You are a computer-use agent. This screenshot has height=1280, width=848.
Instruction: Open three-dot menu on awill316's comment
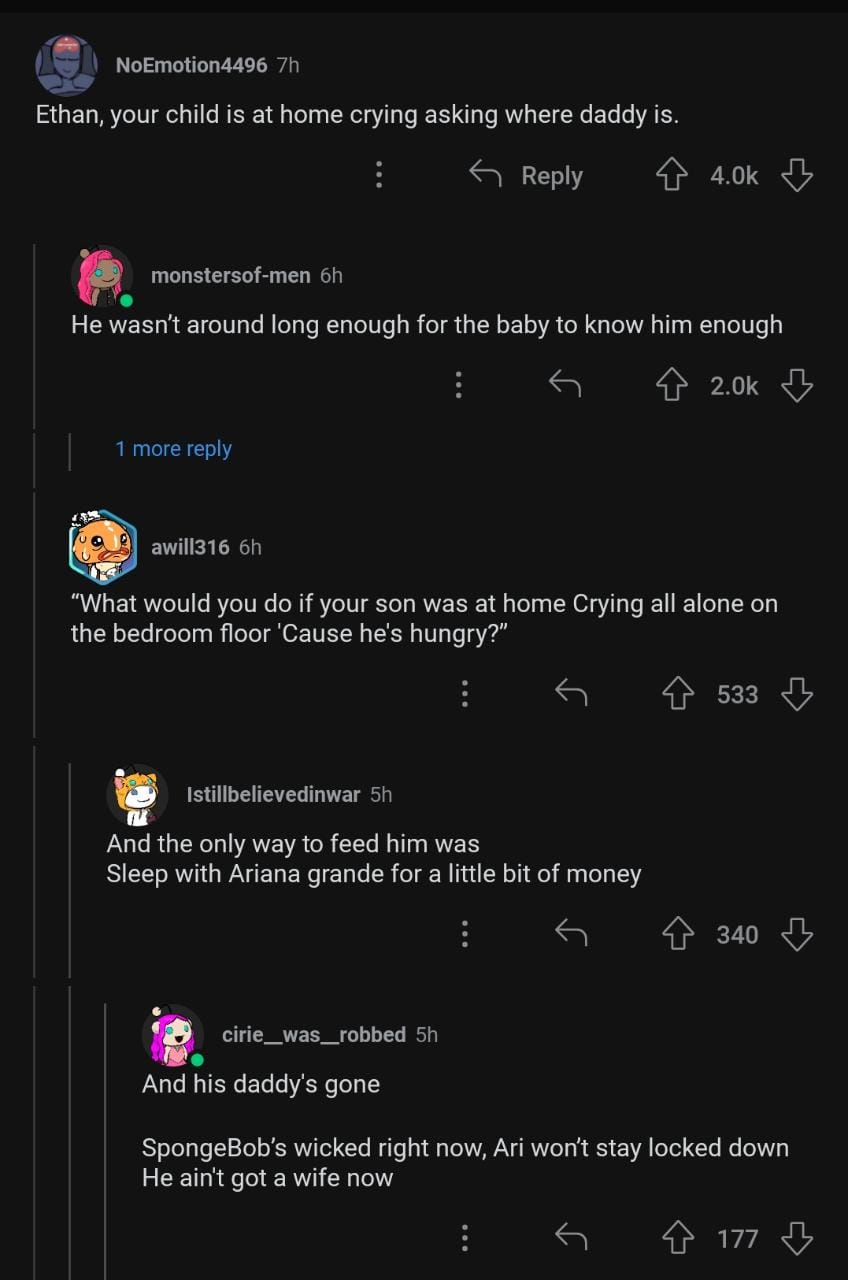click(465, 694)
